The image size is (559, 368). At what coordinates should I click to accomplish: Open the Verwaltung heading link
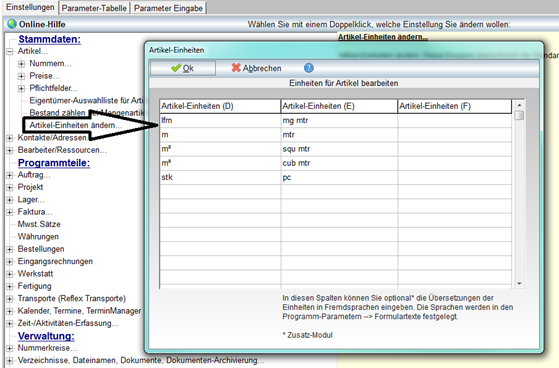point(46,336)
